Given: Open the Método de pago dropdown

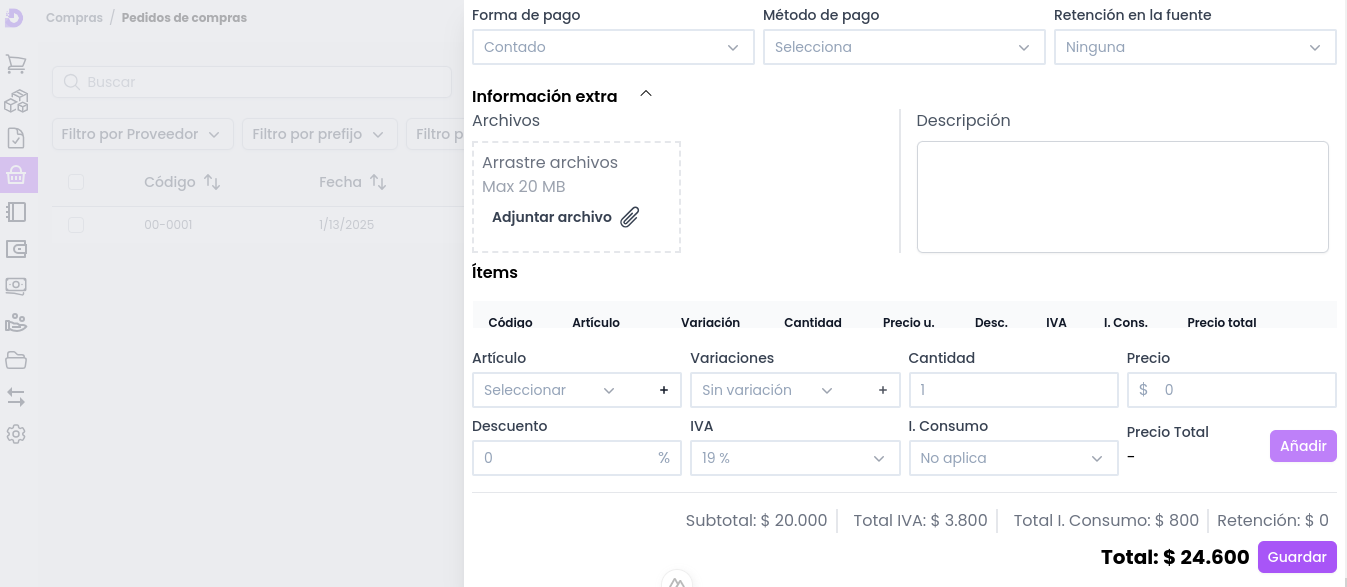Looking at the screenshot, I should pyautogui.click(x=903, y=47).
